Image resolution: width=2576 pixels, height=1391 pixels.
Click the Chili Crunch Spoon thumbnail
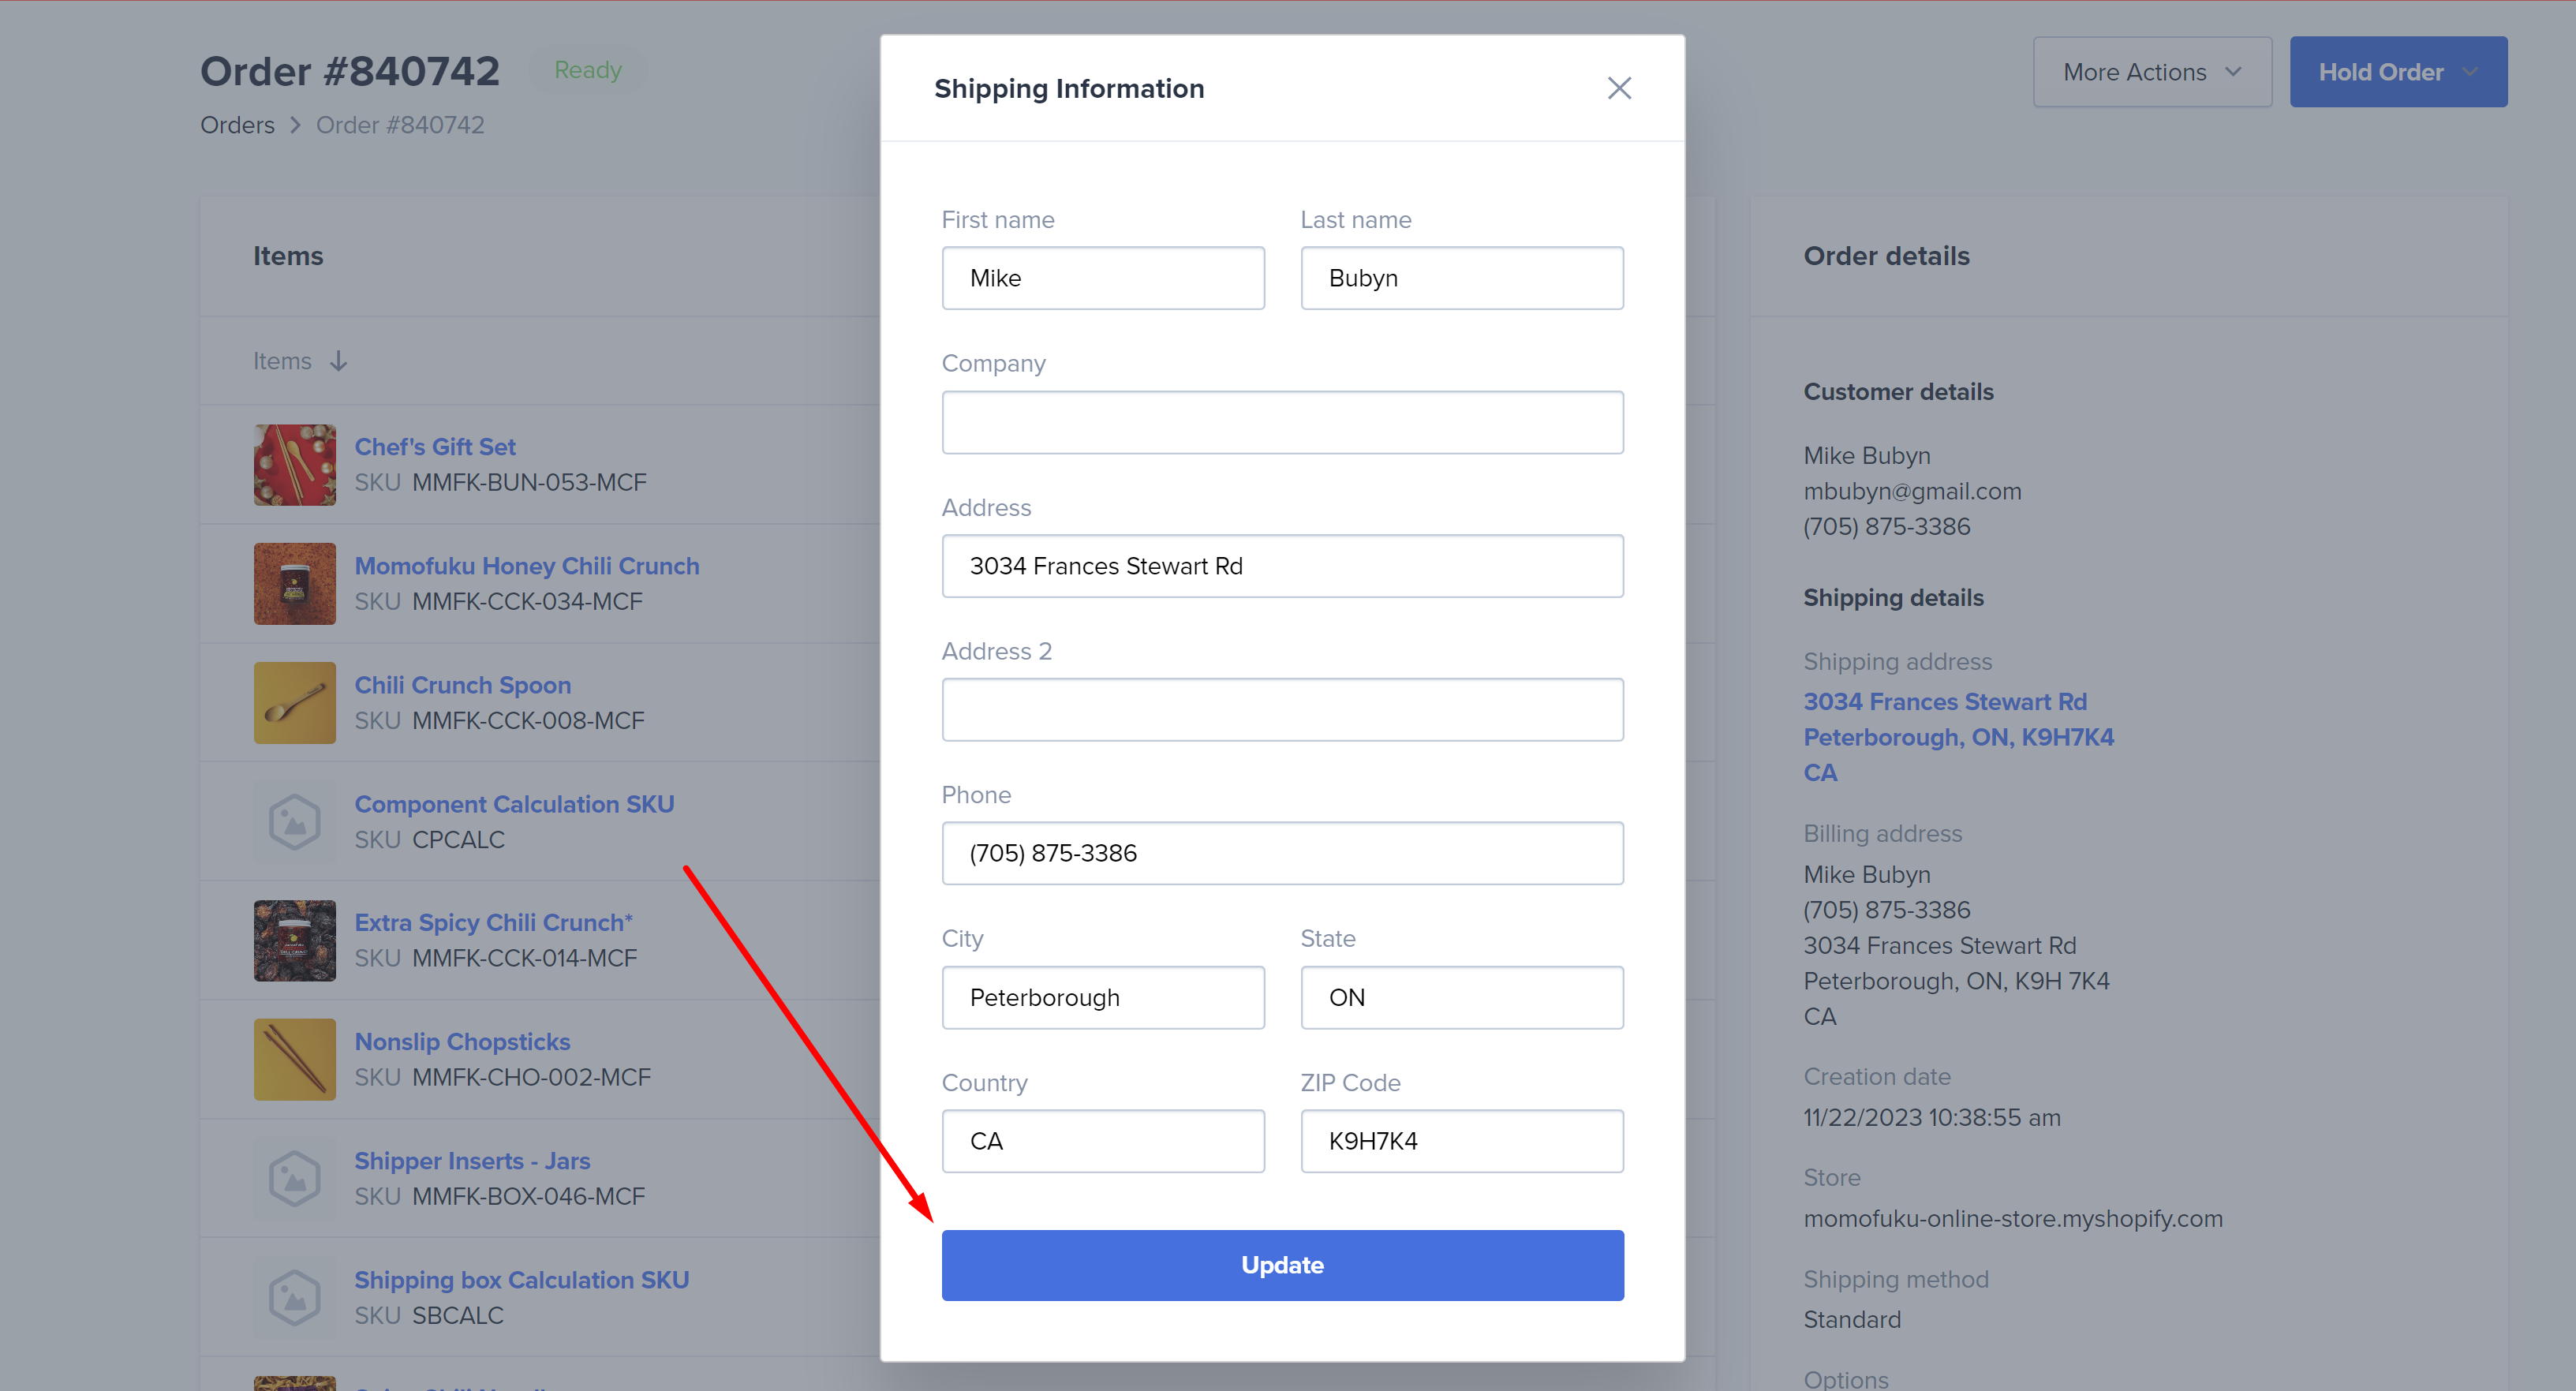click(x=295, y=703)
